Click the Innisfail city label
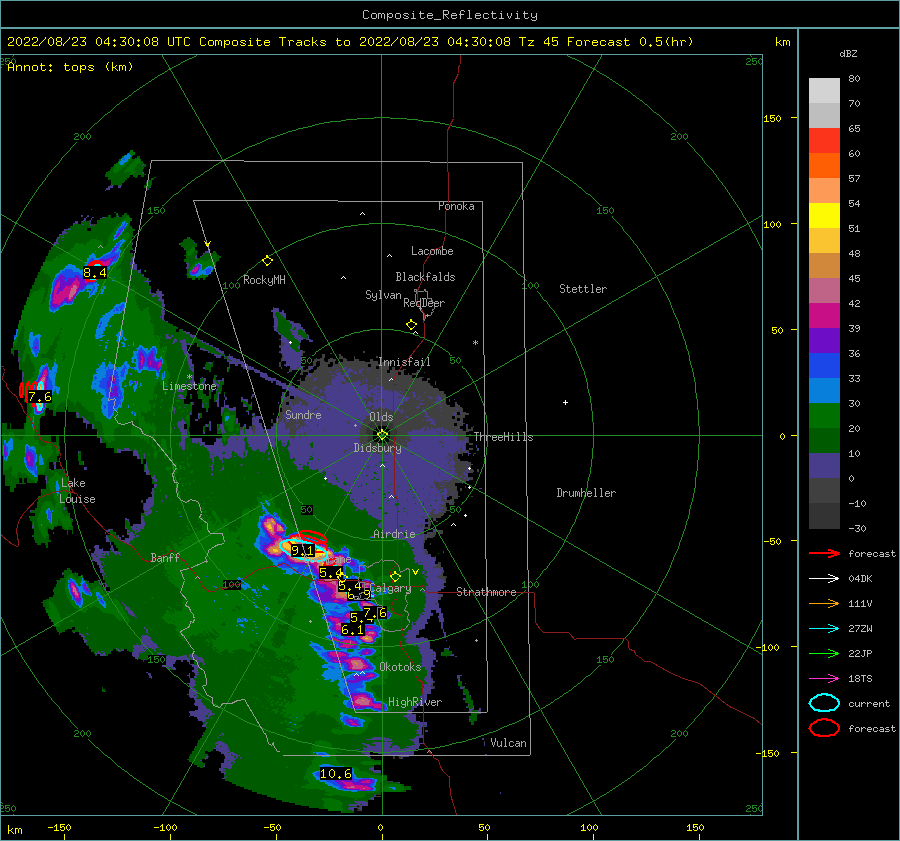Screen dimensions: 900x841 [x=404, y=362]
